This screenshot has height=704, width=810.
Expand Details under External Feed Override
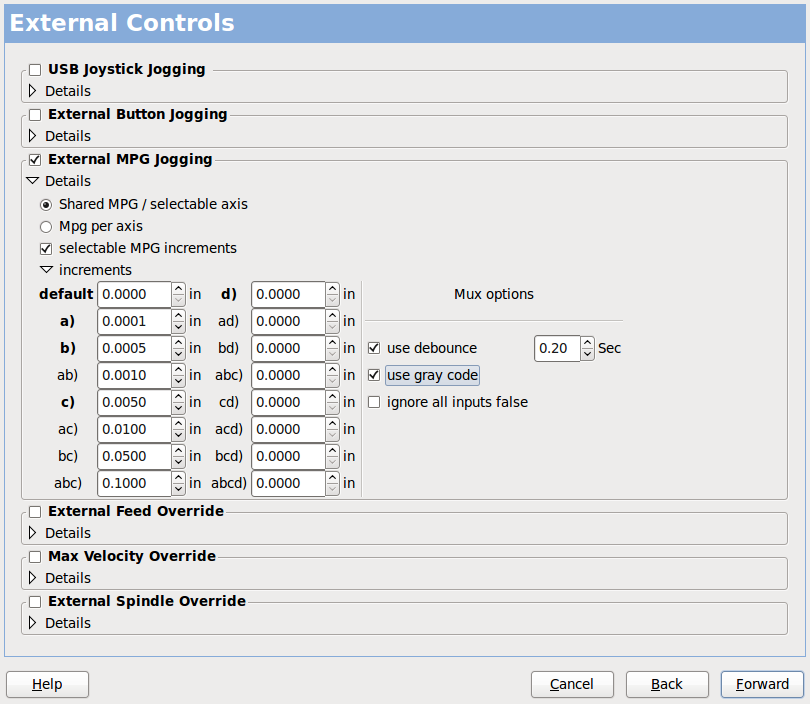coord(32,532)
